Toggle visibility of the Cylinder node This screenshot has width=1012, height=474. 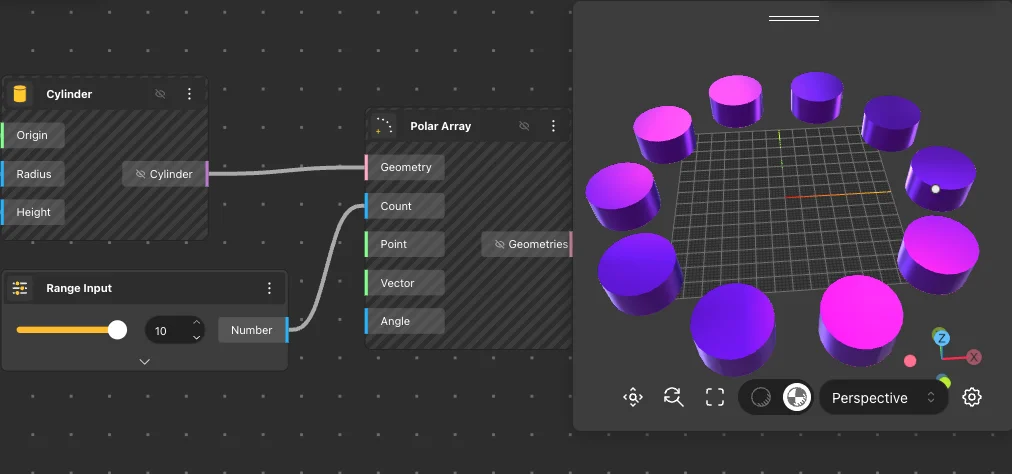160,94
